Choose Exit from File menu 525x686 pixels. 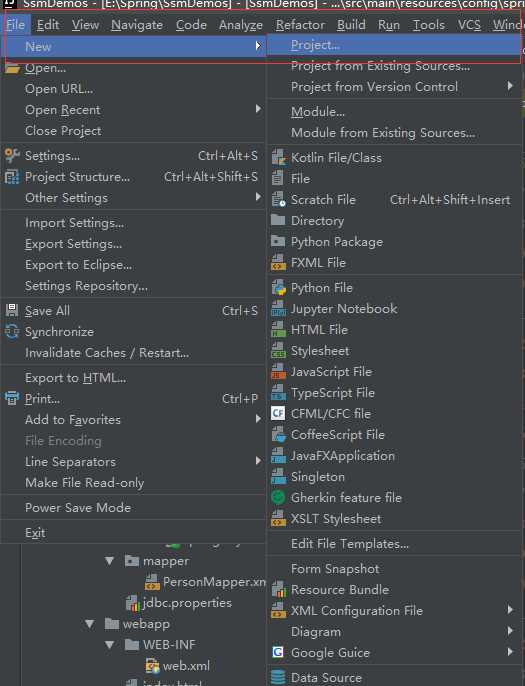pos(133,532)
